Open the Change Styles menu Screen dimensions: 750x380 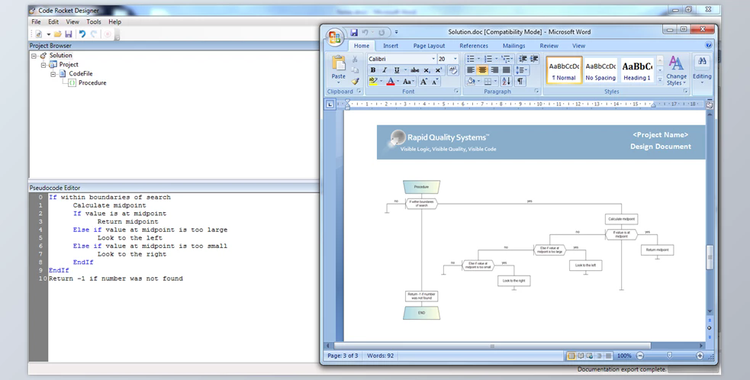pos(676,70)
